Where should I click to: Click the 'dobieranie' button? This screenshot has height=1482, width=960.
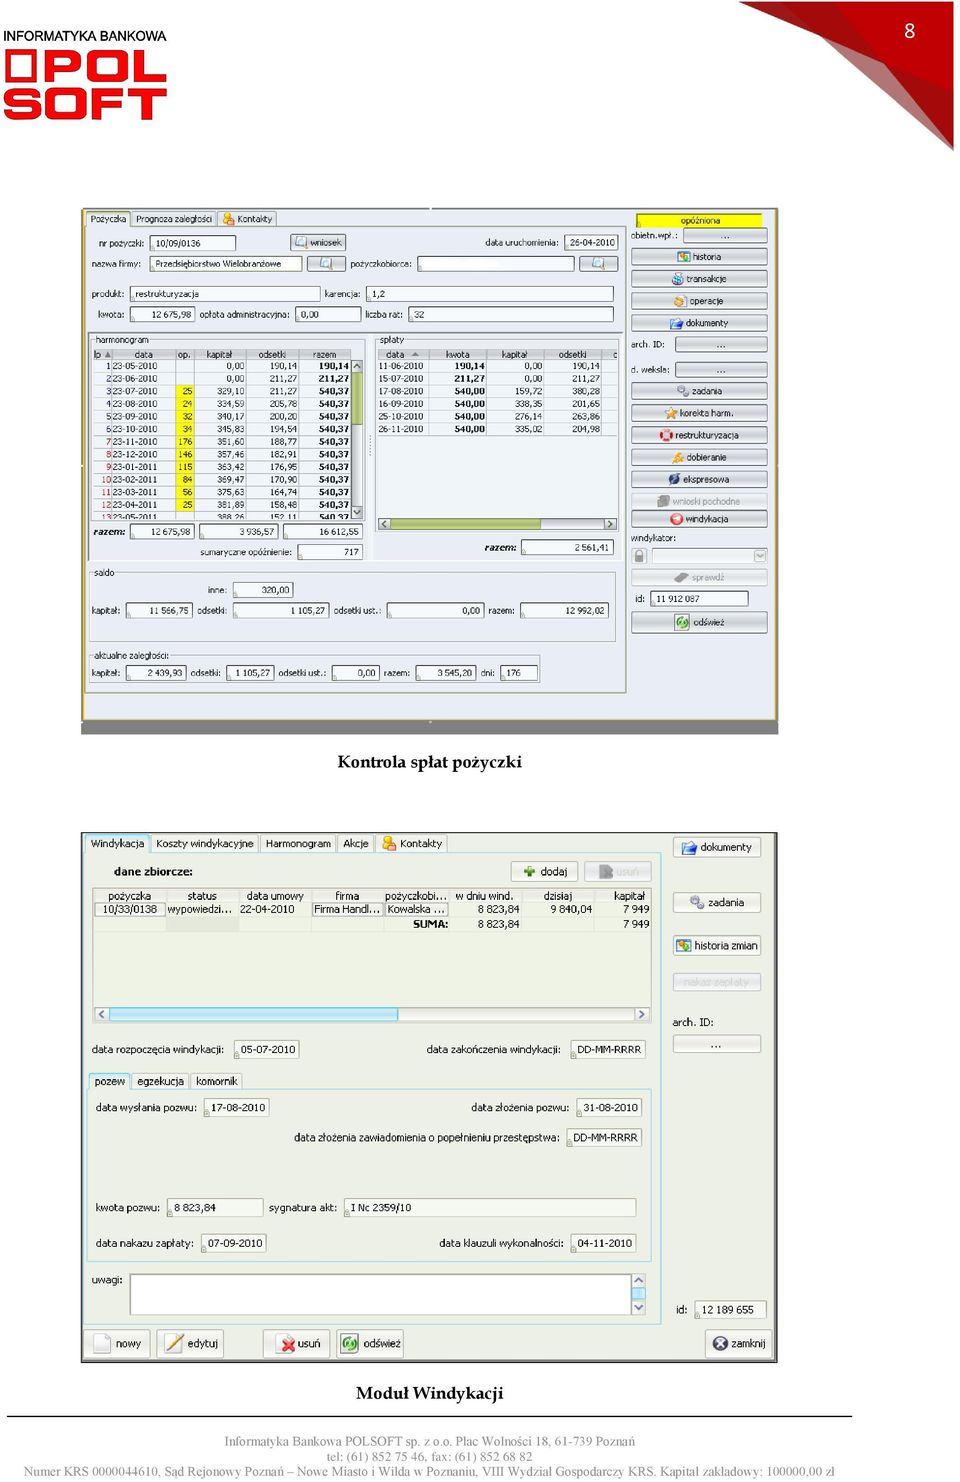pos(699,457)
